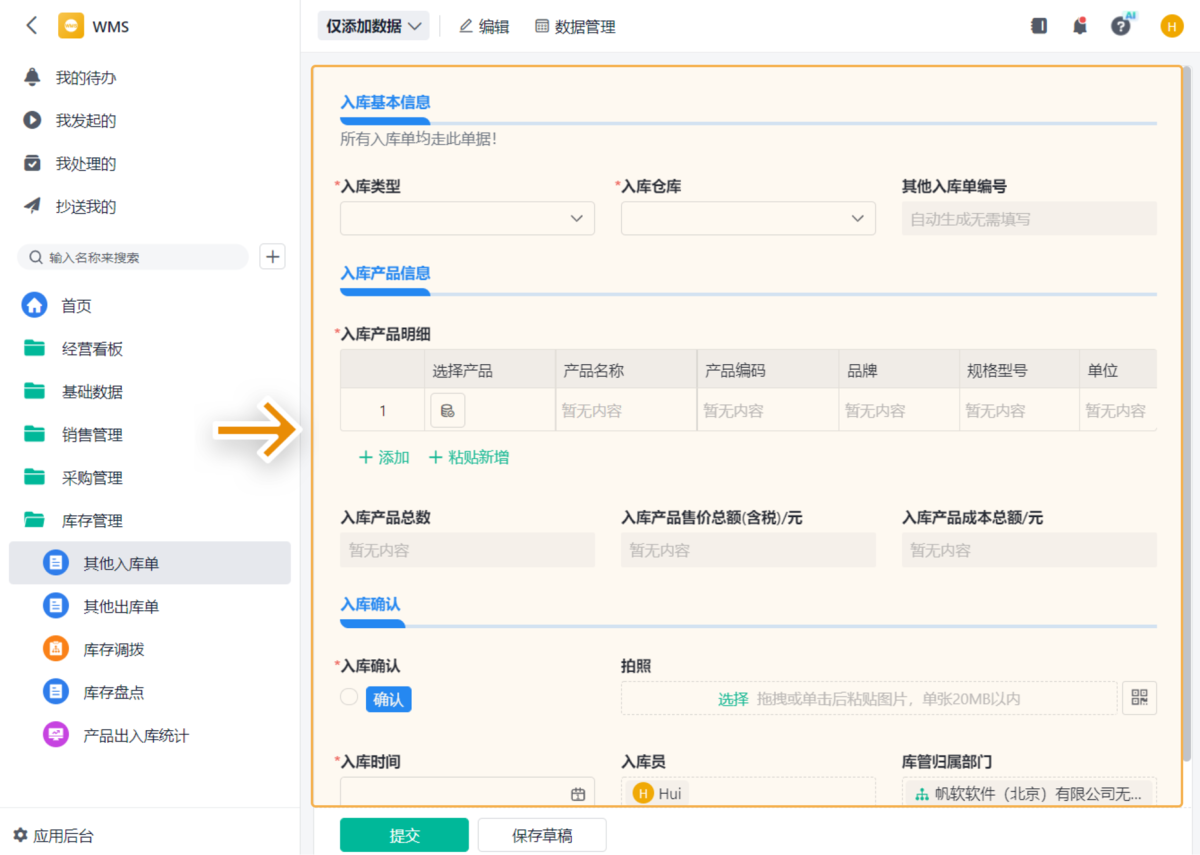The image size is (1200, 855).
Task: Click the vertical scrollbar of the form
Action: click(x=1186, y=400)
